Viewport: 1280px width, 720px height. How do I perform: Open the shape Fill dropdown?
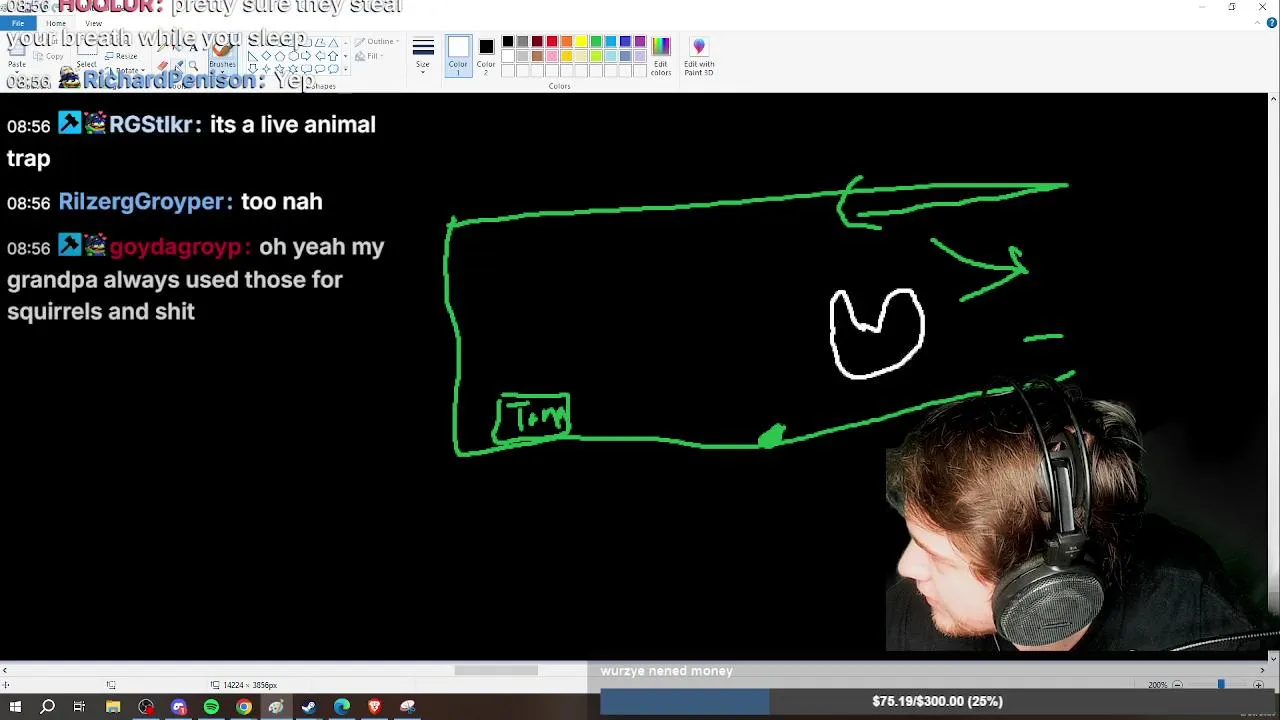pyautogui.click(x=369, y=56)
